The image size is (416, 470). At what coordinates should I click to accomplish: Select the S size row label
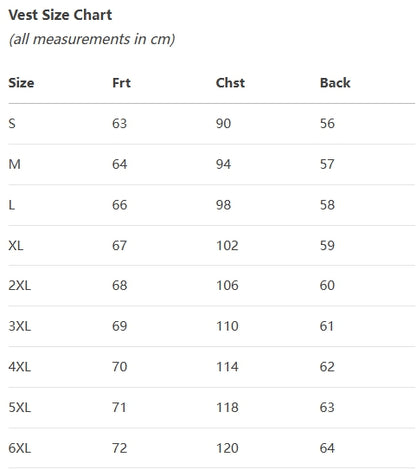[x=12, y=124]
